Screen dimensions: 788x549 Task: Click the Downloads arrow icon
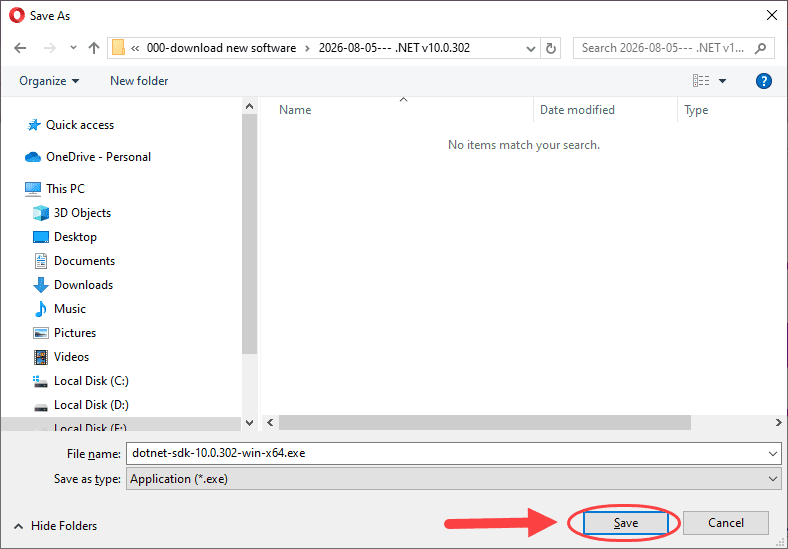tap(41, 285)
